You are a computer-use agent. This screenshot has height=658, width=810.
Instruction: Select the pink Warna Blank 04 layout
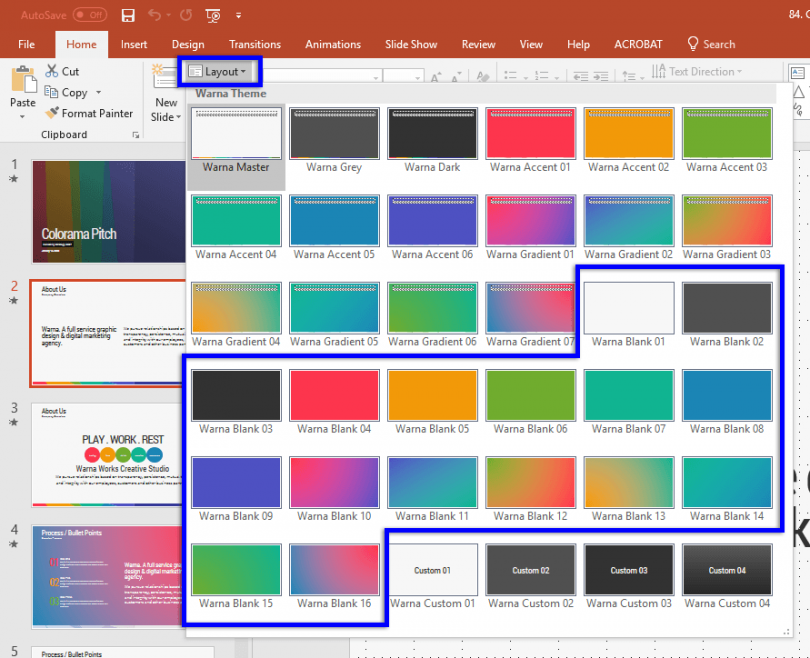[334, 395]
